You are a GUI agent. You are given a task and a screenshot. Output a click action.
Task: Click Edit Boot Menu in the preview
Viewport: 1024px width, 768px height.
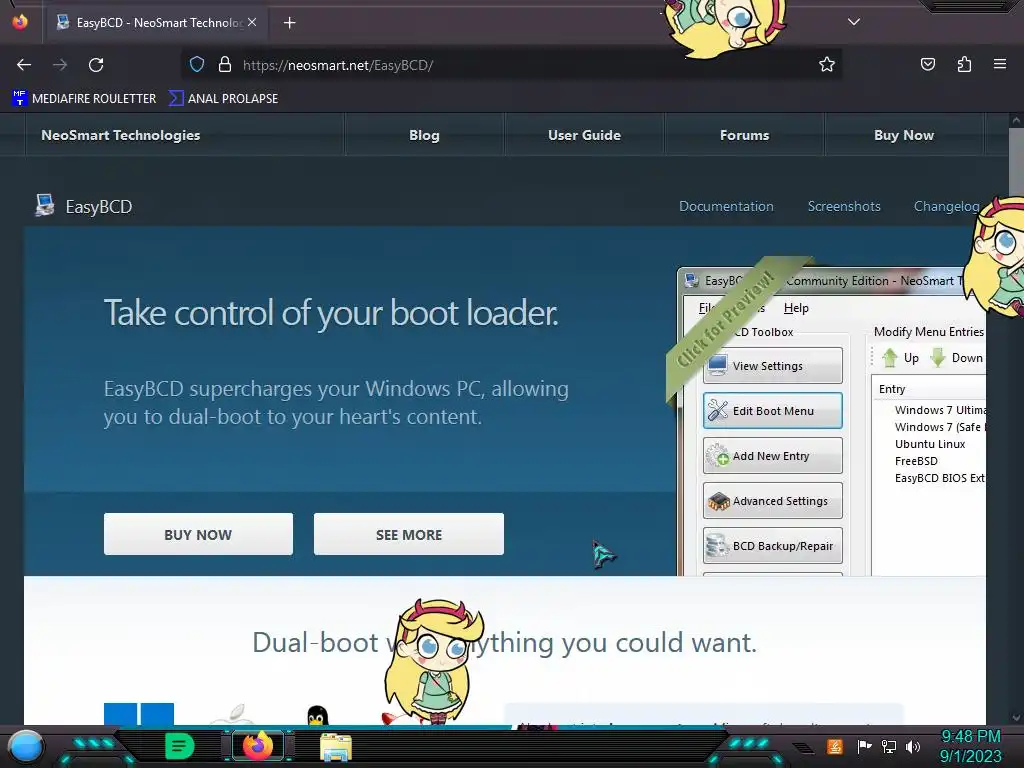pyautogui.click(x=773, y=411)
